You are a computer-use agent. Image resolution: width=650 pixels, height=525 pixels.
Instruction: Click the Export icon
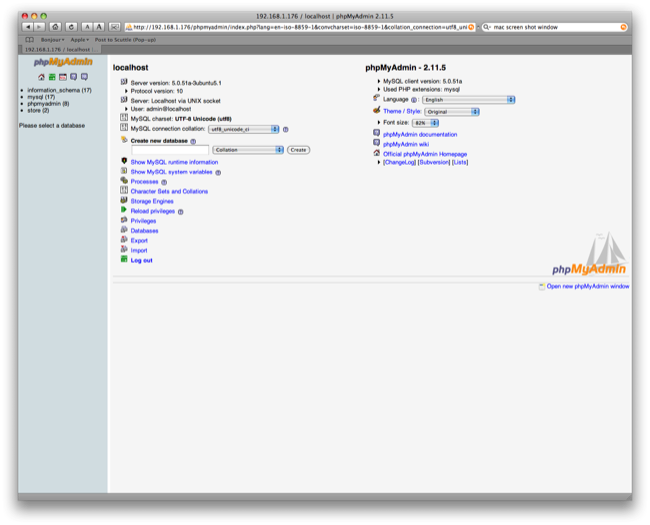click(124, 240)
